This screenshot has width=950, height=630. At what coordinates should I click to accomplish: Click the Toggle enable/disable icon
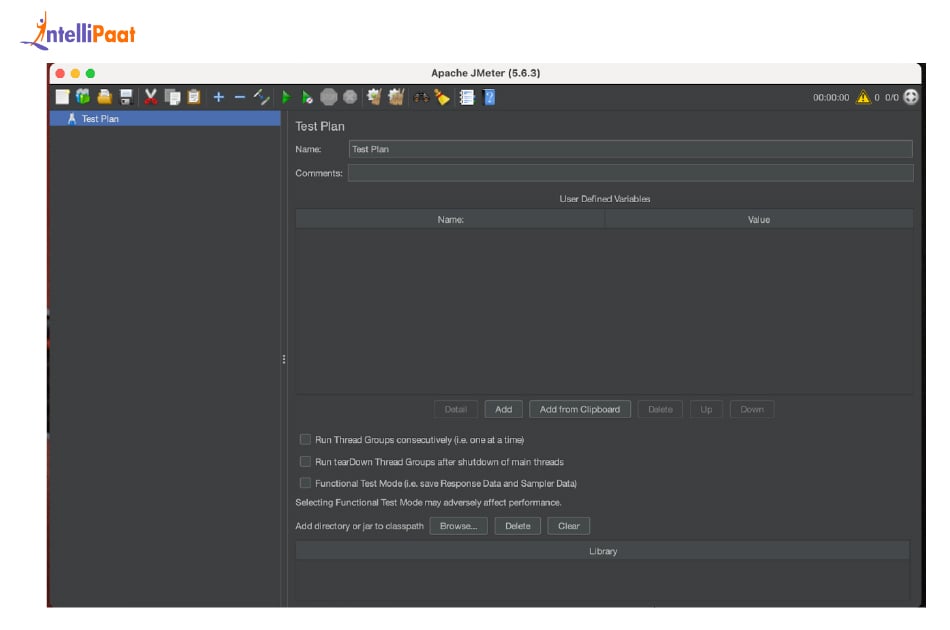[261, 97]
